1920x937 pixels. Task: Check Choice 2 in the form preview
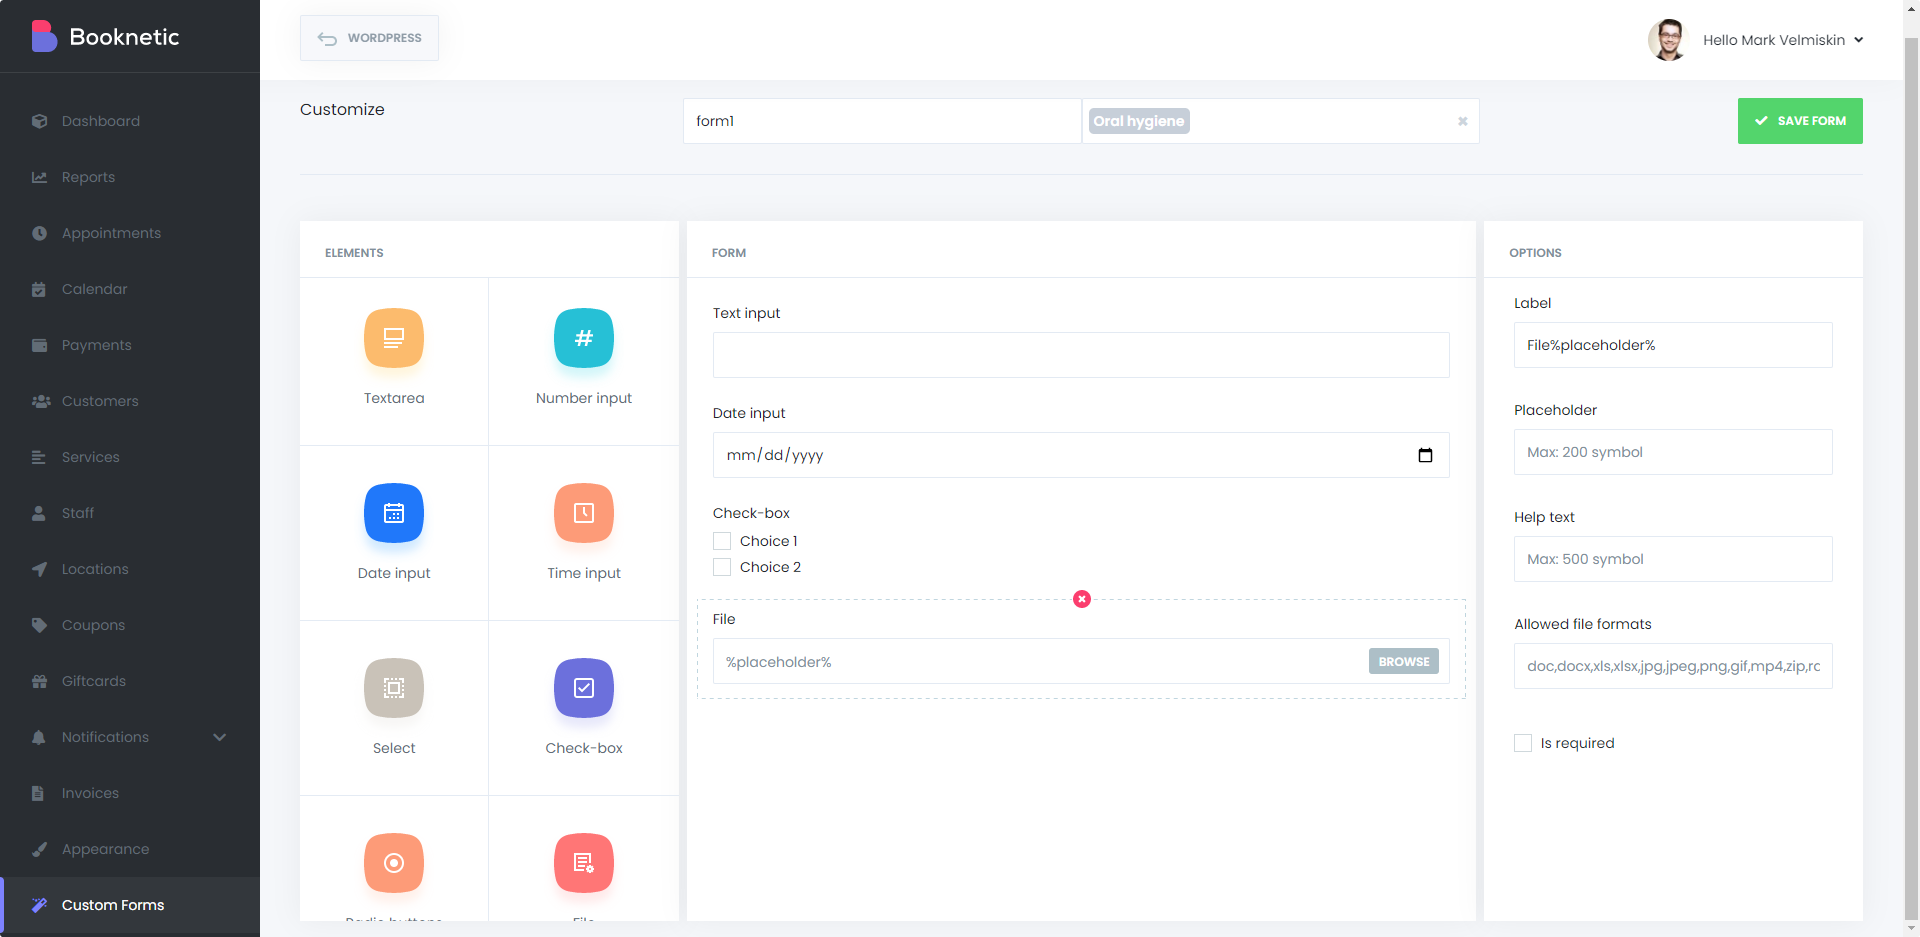[x=721, y=566]
